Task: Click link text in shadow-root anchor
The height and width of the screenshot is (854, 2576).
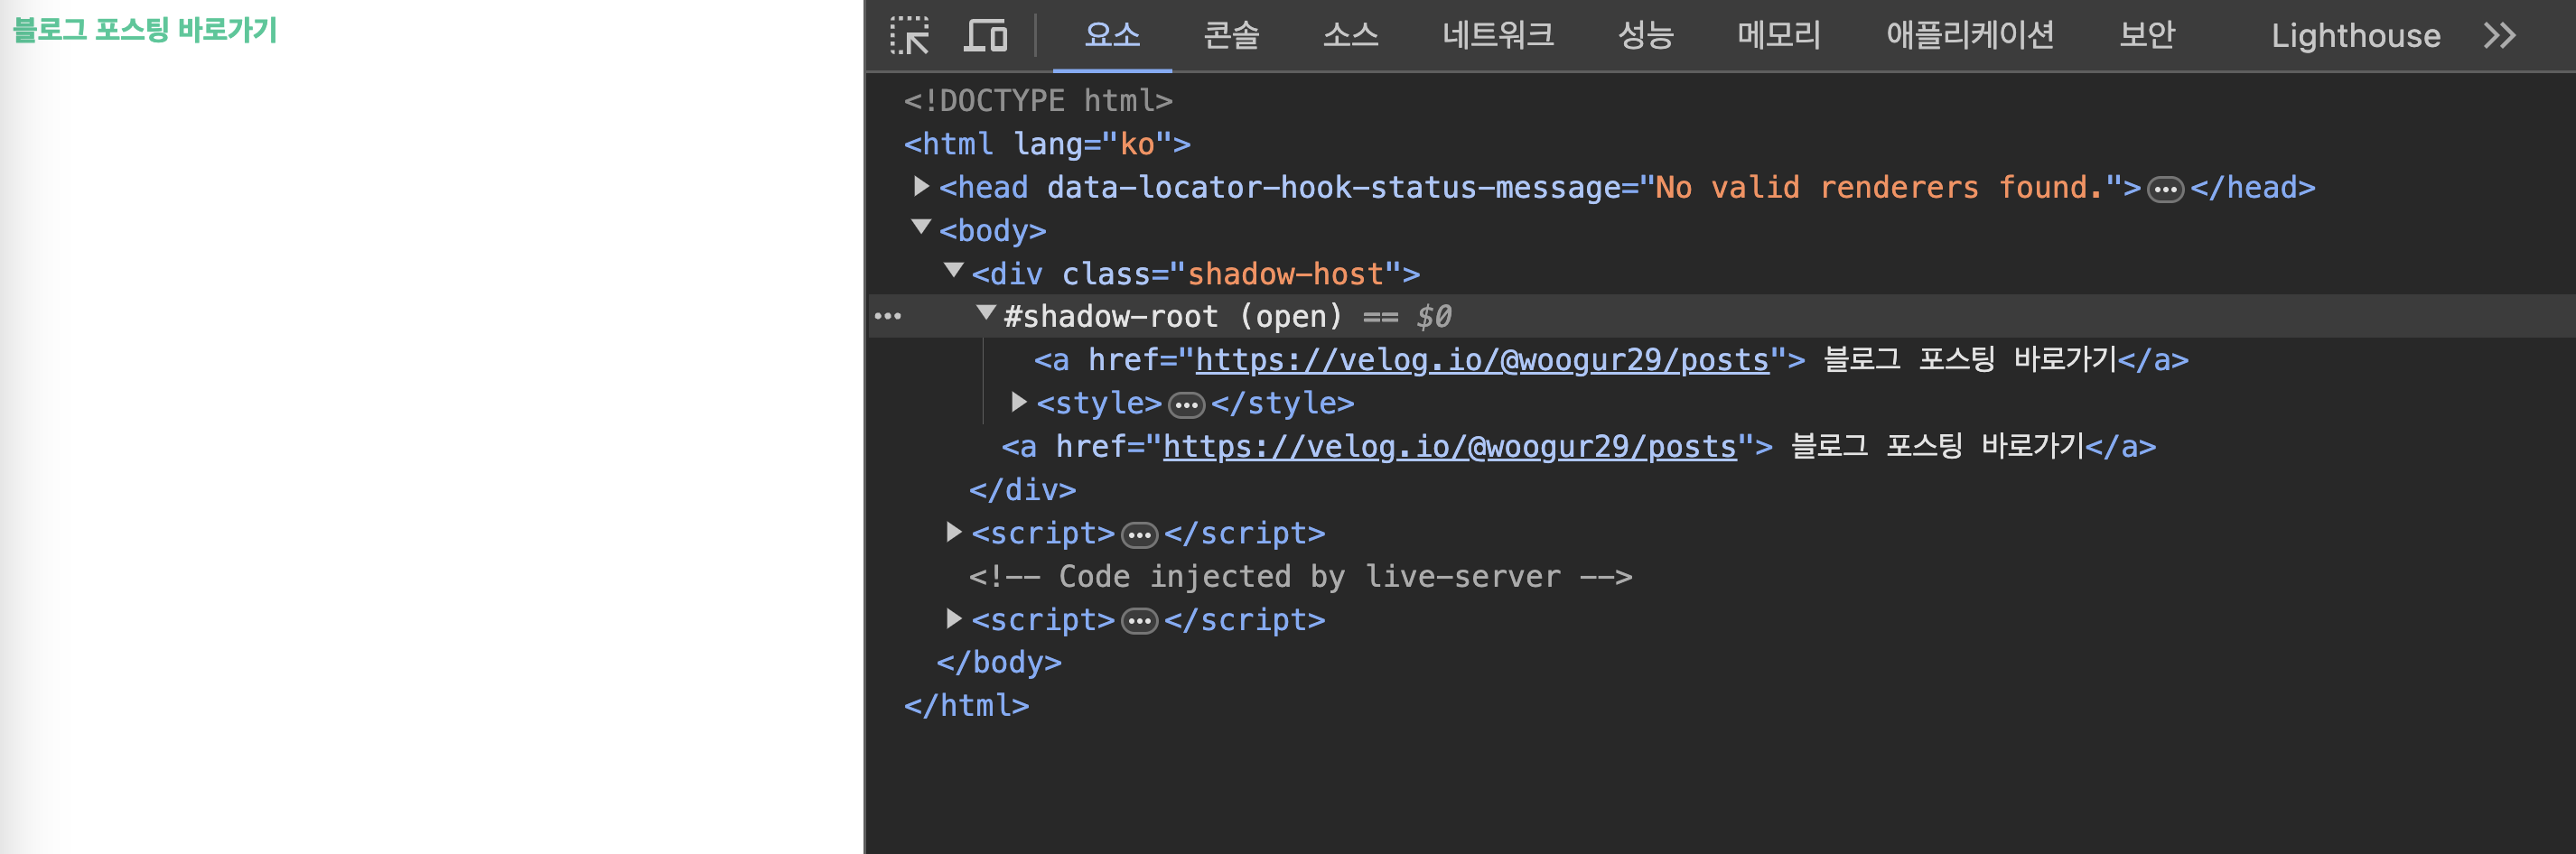Action: pos(1970,360)
